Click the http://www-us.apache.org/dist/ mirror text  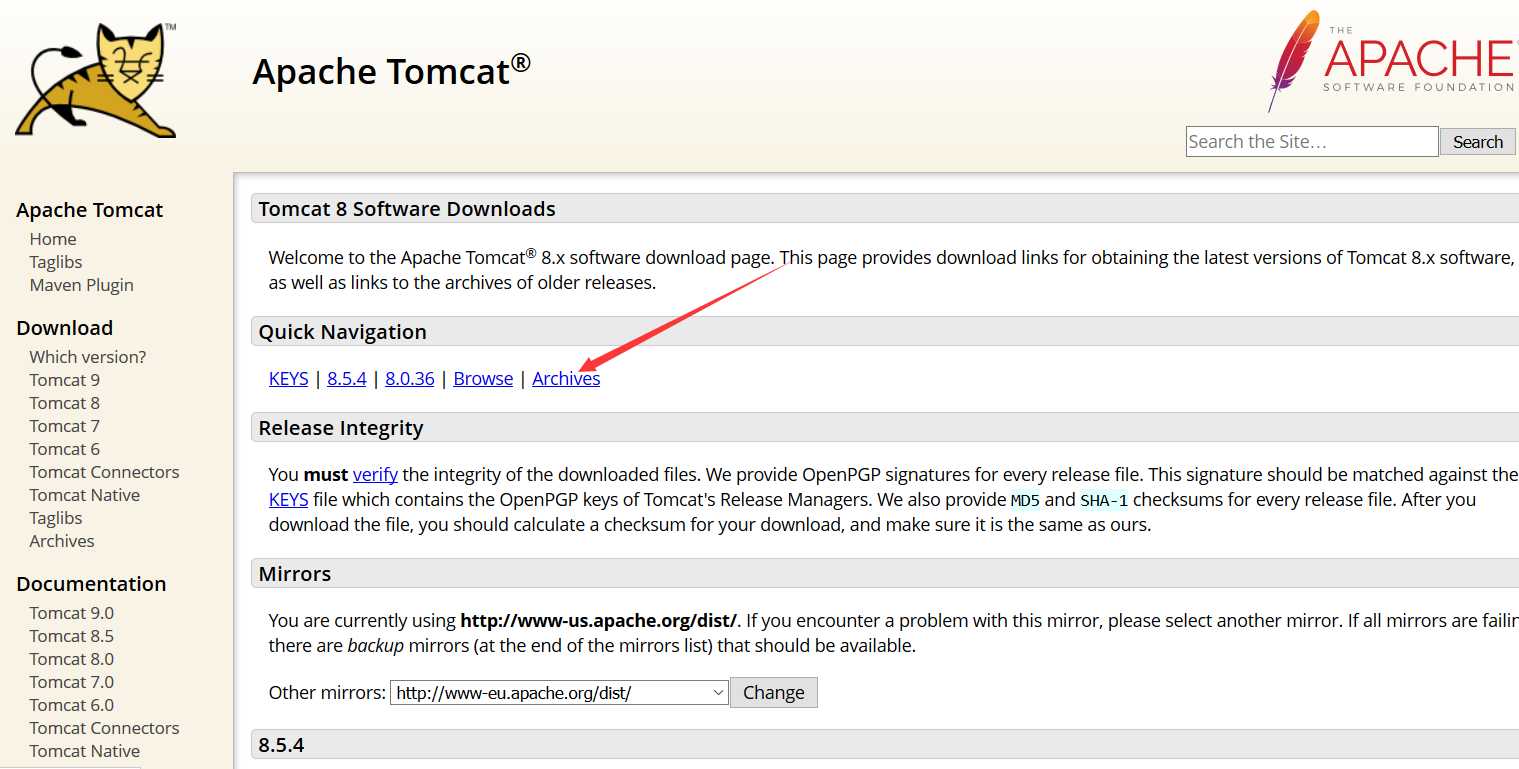pyautogui.click(x=599, y=621)
